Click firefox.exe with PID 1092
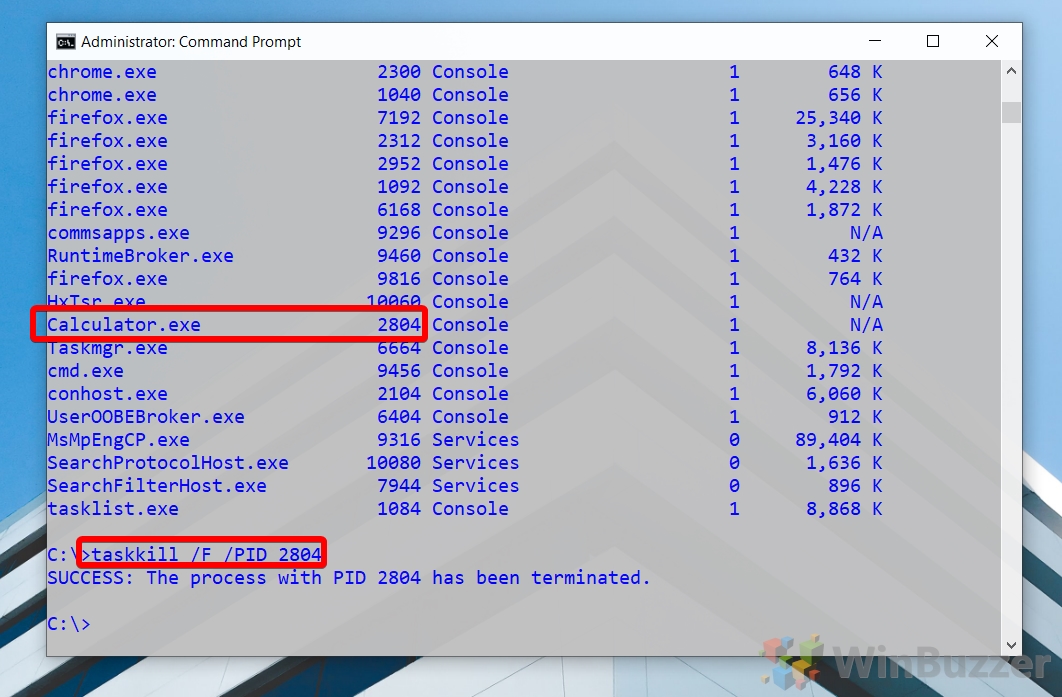1062x697 pixels. click(x=465, y=187)
